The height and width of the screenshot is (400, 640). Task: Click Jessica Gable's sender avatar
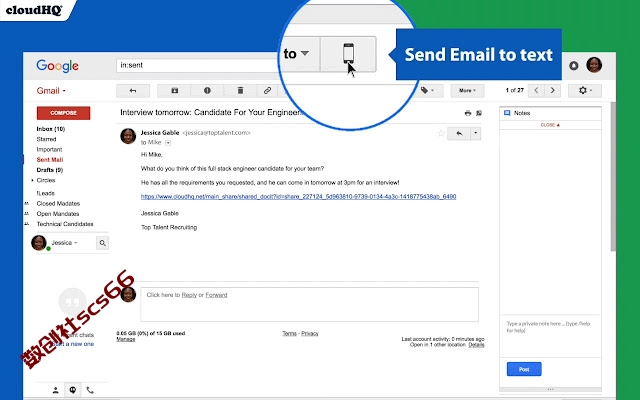[128, 136]
